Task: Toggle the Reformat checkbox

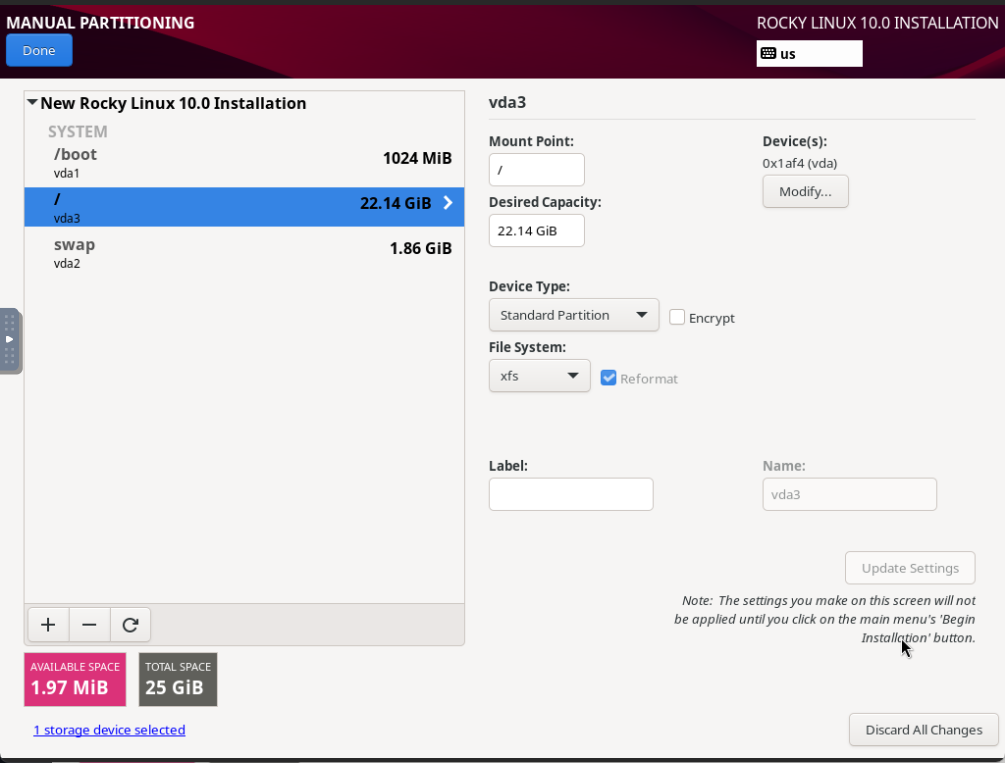Action: pos(608,378)
